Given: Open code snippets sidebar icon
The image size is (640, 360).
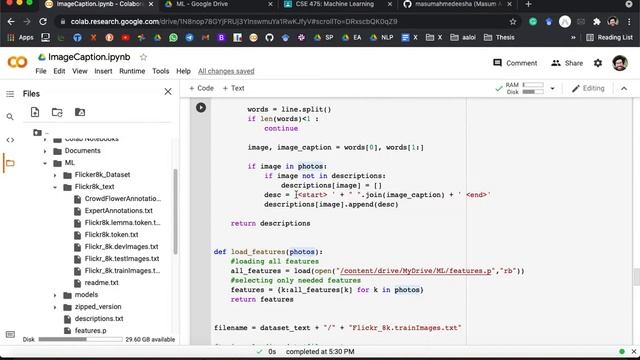Looking at the screenshot, I should click(x=10, y=140).
